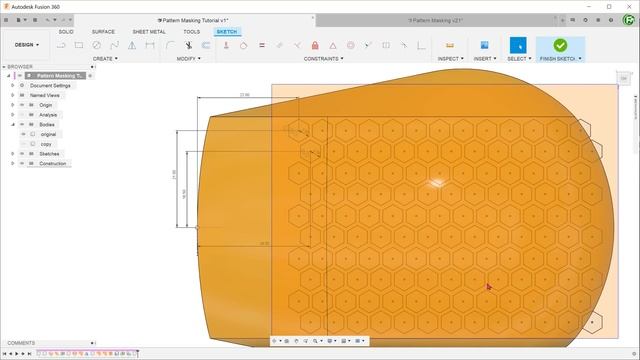Select the SKETCH tab
This screenshot has width=640, height=360.
pyautogui.click(x=227, y=31)
